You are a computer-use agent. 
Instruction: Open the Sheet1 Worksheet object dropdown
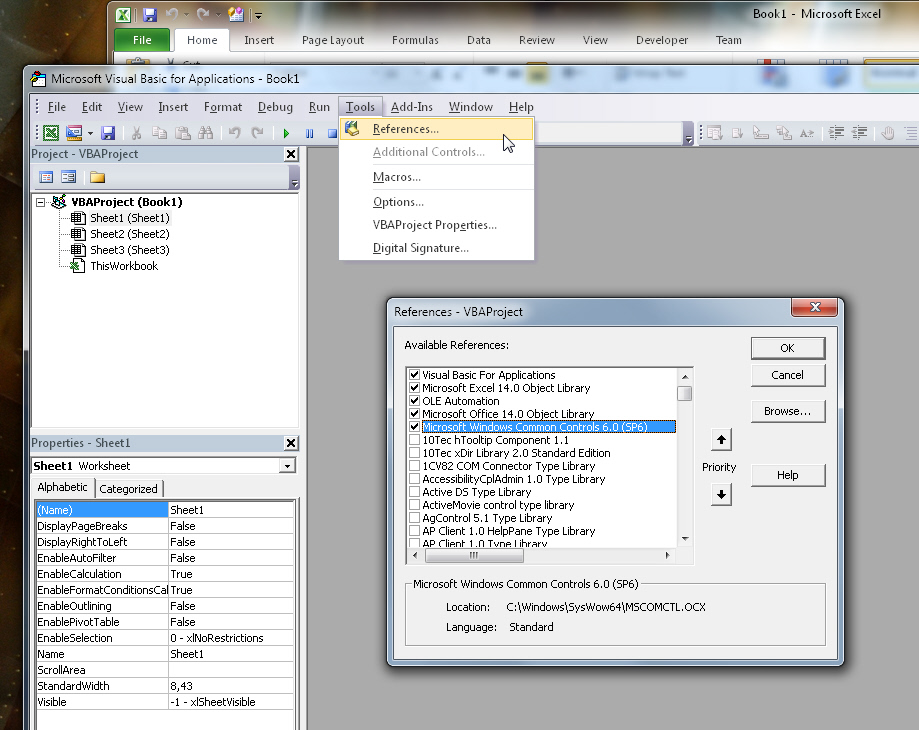coord(287,466)
